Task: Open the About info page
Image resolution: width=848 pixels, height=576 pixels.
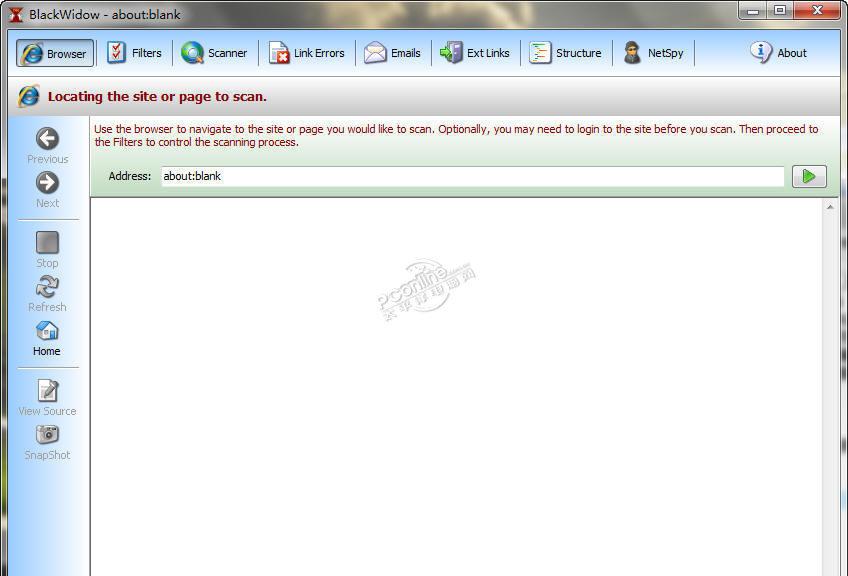Action: click(x=778, y=53)
